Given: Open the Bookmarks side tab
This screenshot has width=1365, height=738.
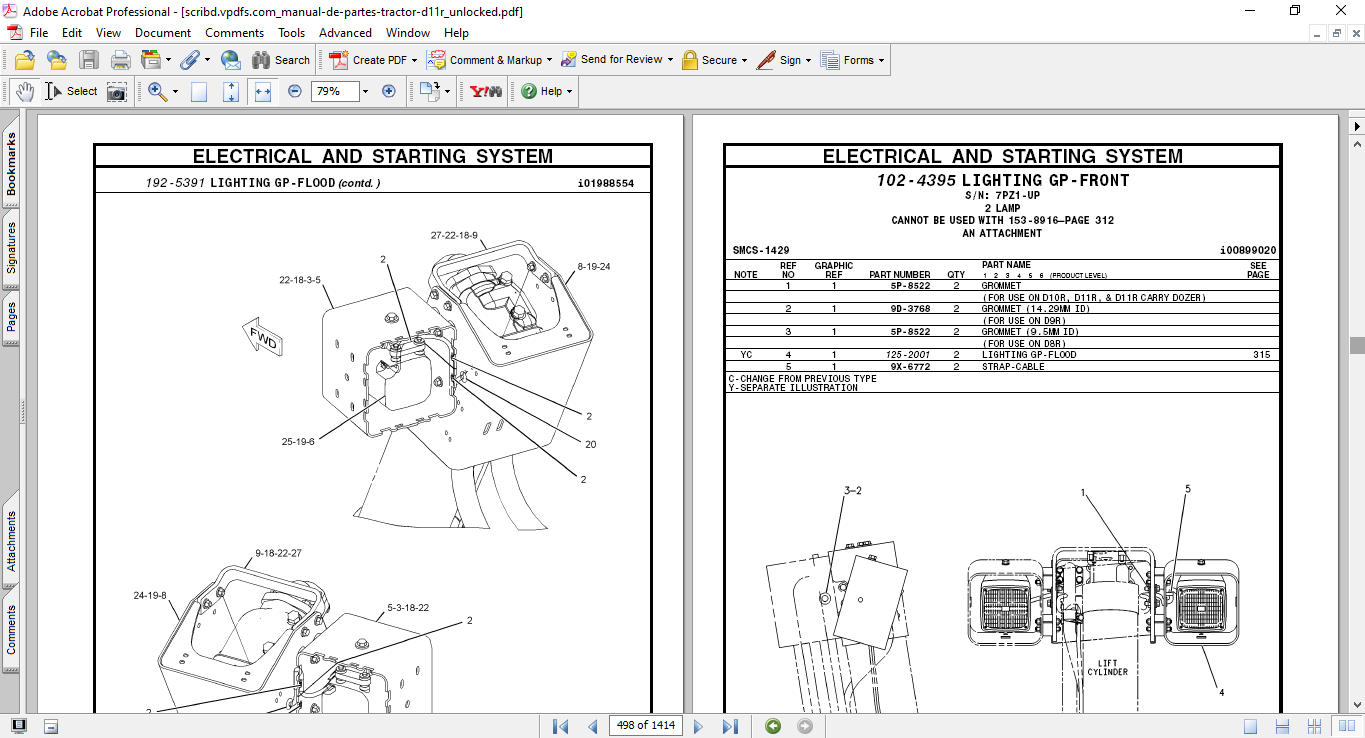Looking at the screenshot, I should [x=11, y=164].
